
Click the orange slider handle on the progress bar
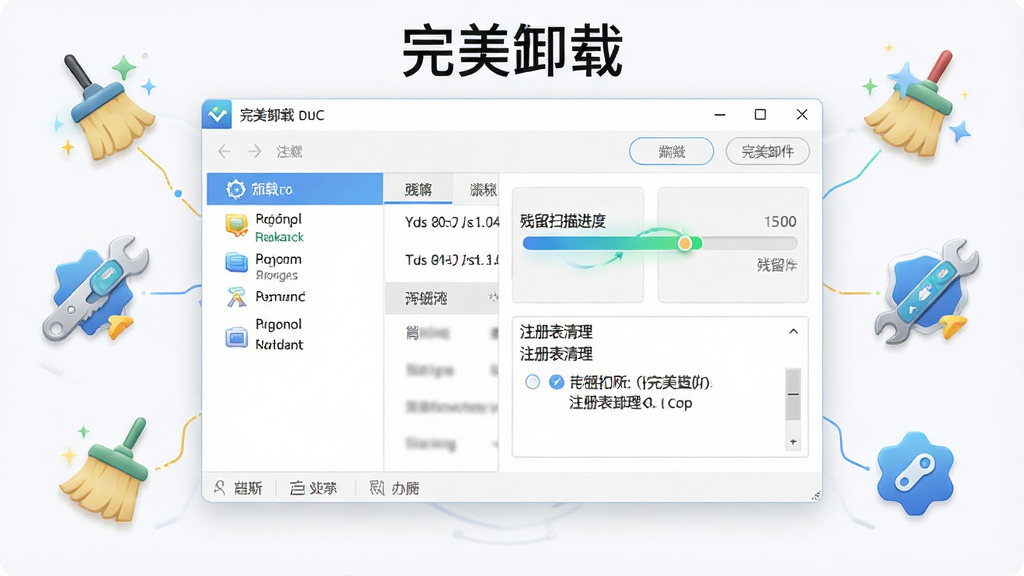[x=684, y=244]
